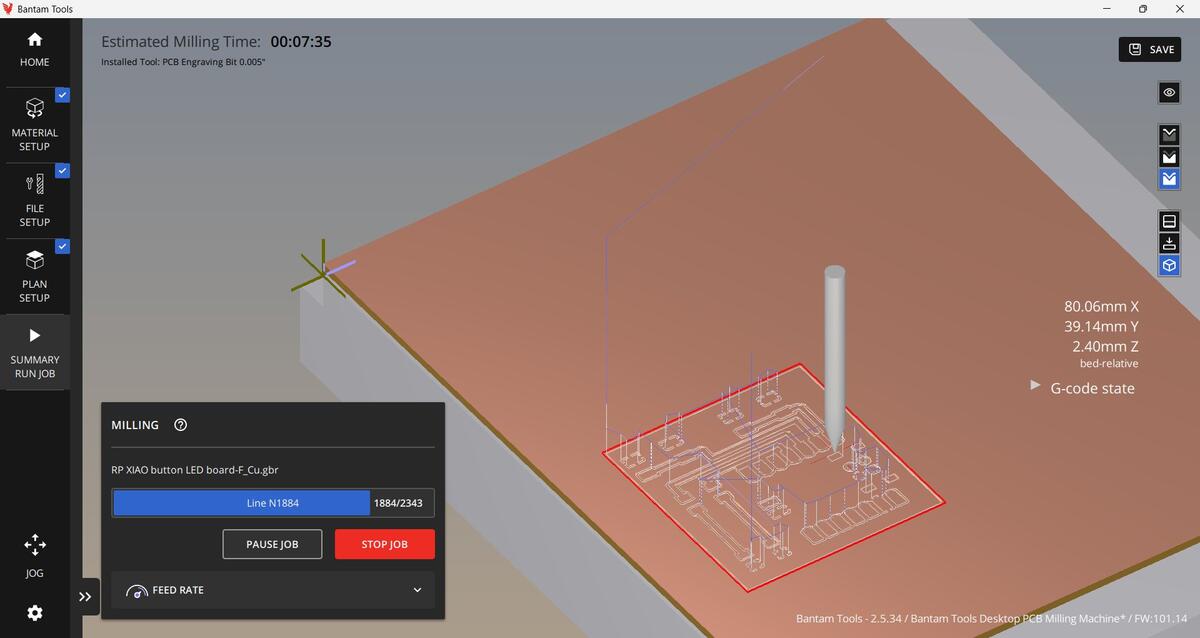Close the Bantam Tools window
This screenshot has height=638, width=1200.
tap(1179, 9)
